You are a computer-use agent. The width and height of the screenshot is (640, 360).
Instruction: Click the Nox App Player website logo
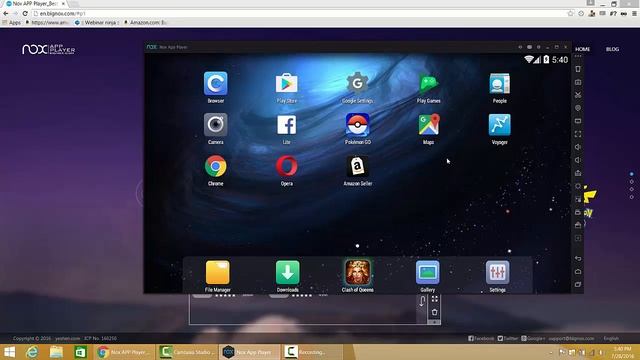point(49,49)
